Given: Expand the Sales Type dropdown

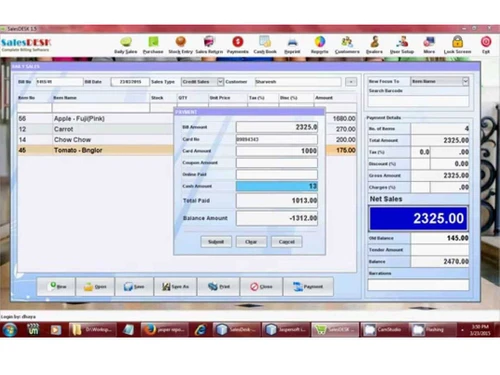Looking at the screenshot, I should [220, 82].
